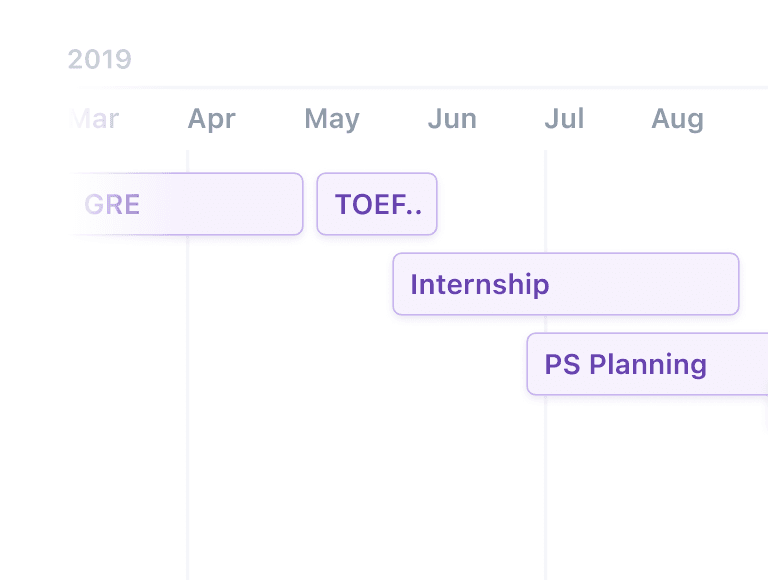Select the faded Mar month header
Image resolution: width=768 pixels, height=580 pixels.
(x=94, y=119)
